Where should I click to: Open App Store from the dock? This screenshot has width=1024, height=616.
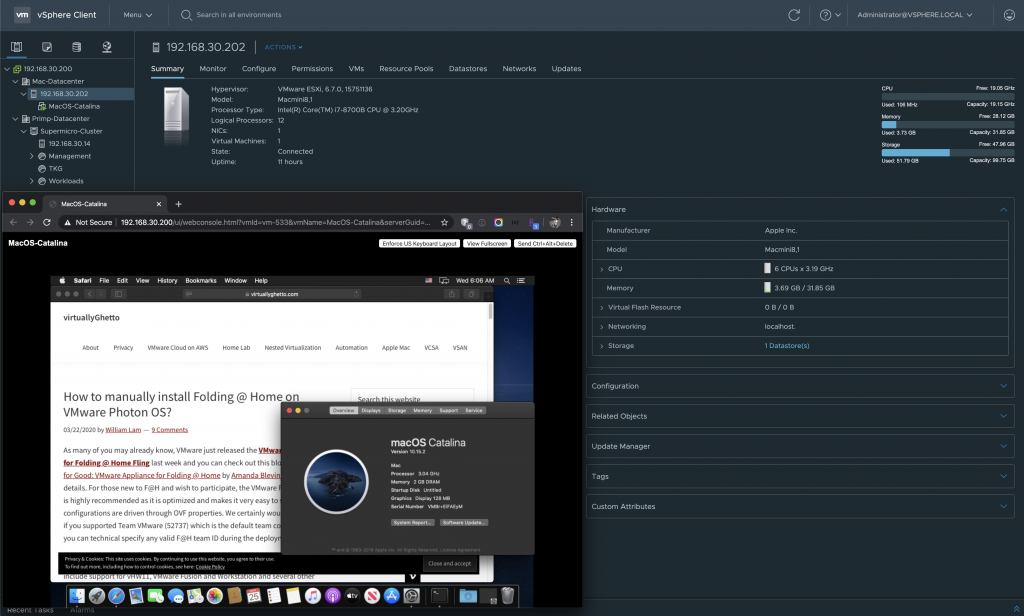(392, 596)
